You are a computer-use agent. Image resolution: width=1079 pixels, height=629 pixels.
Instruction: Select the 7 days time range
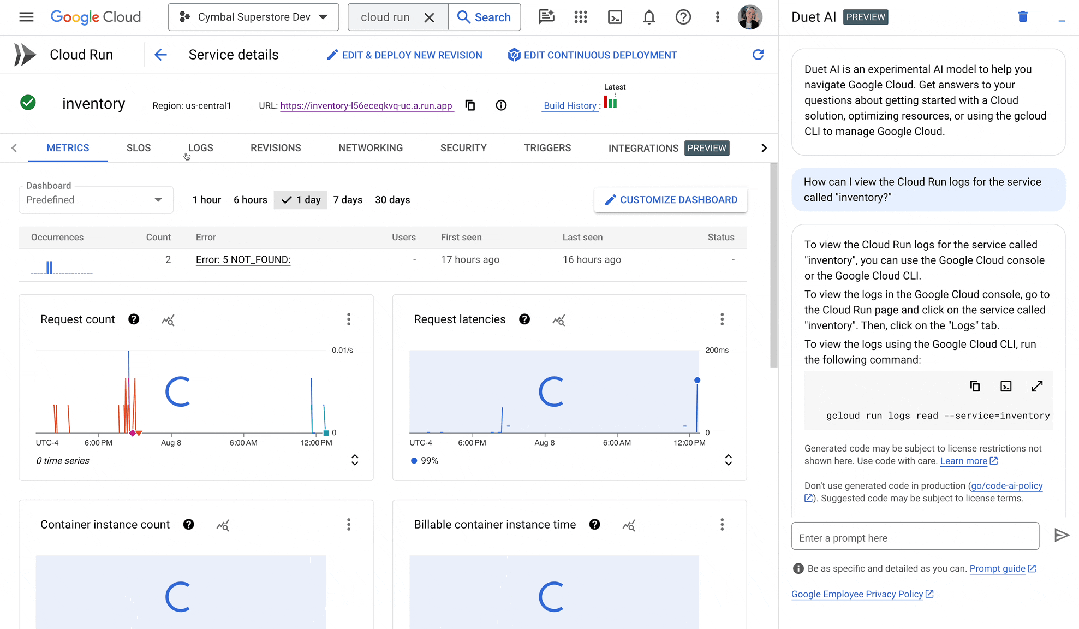click(348, 200)
